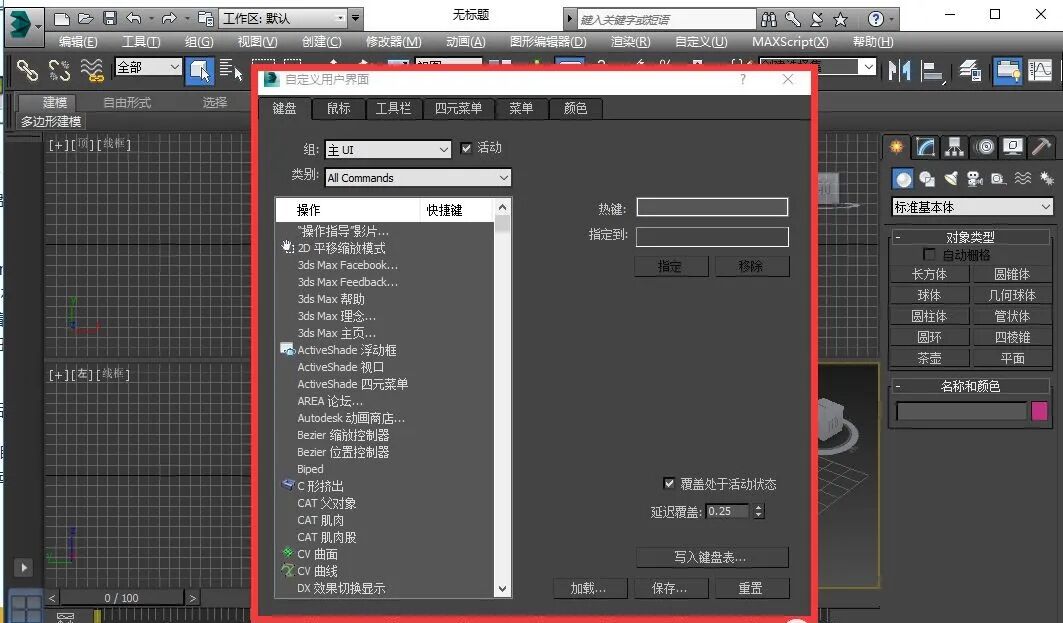Open the 渲染 menu

(x=631, y=41)
